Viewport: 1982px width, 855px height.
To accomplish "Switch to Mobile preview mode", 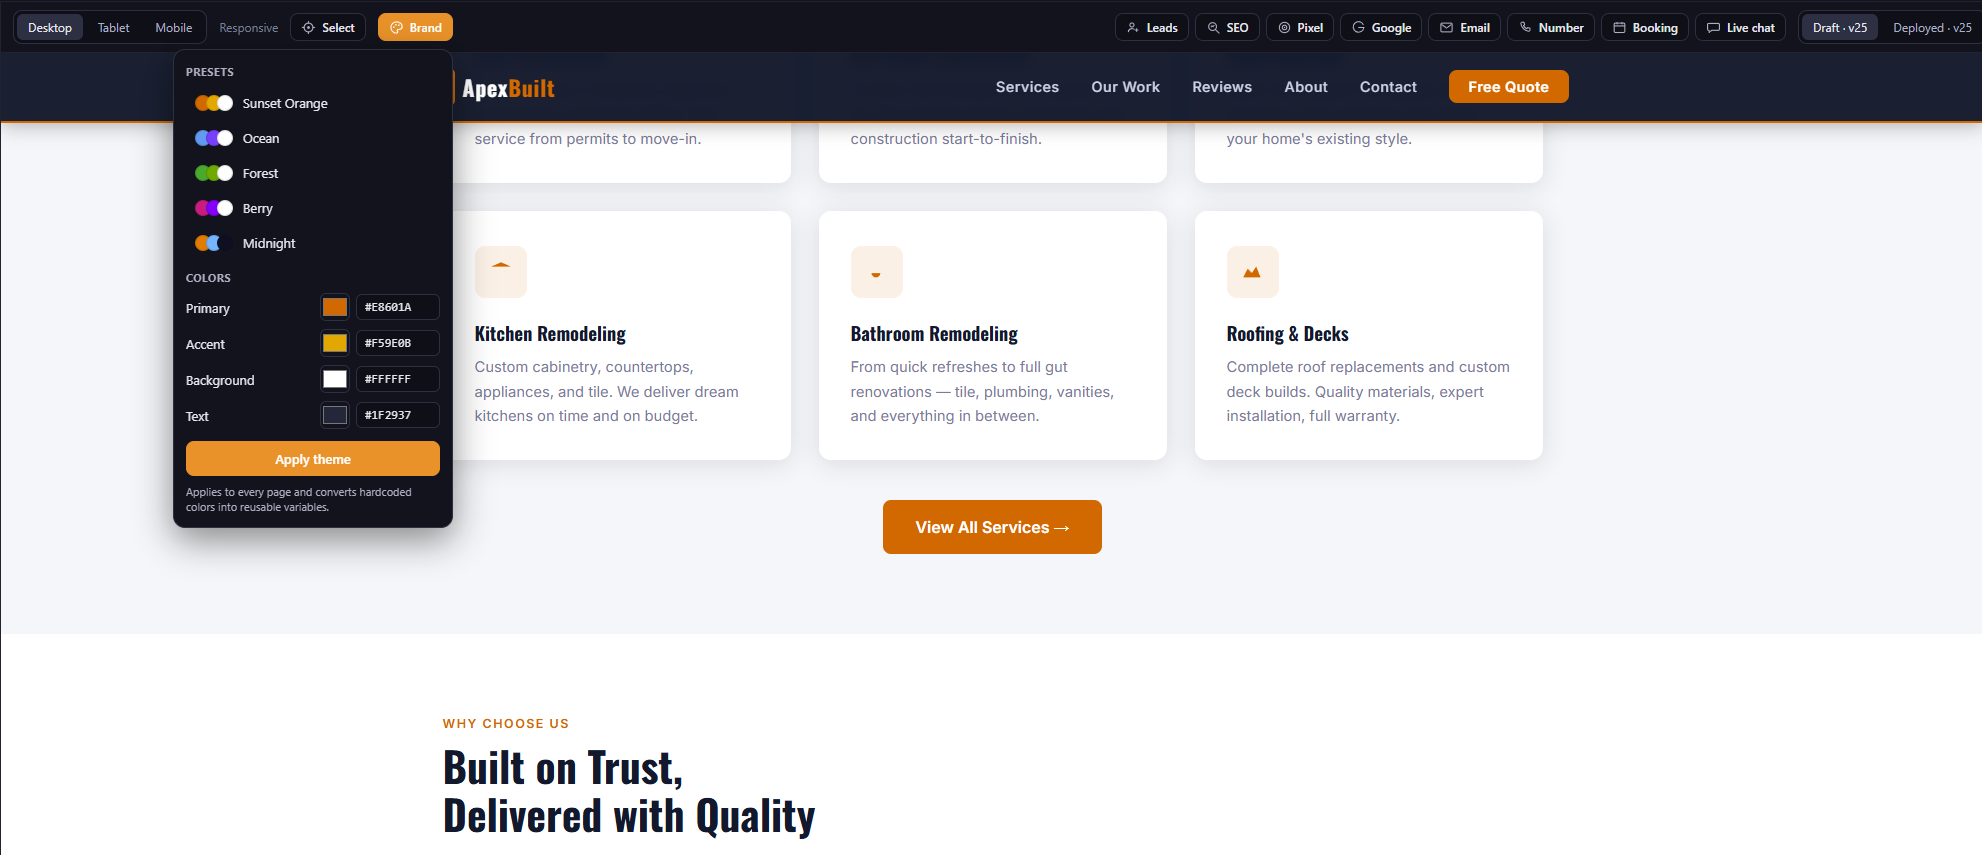I will pos(174,28).
